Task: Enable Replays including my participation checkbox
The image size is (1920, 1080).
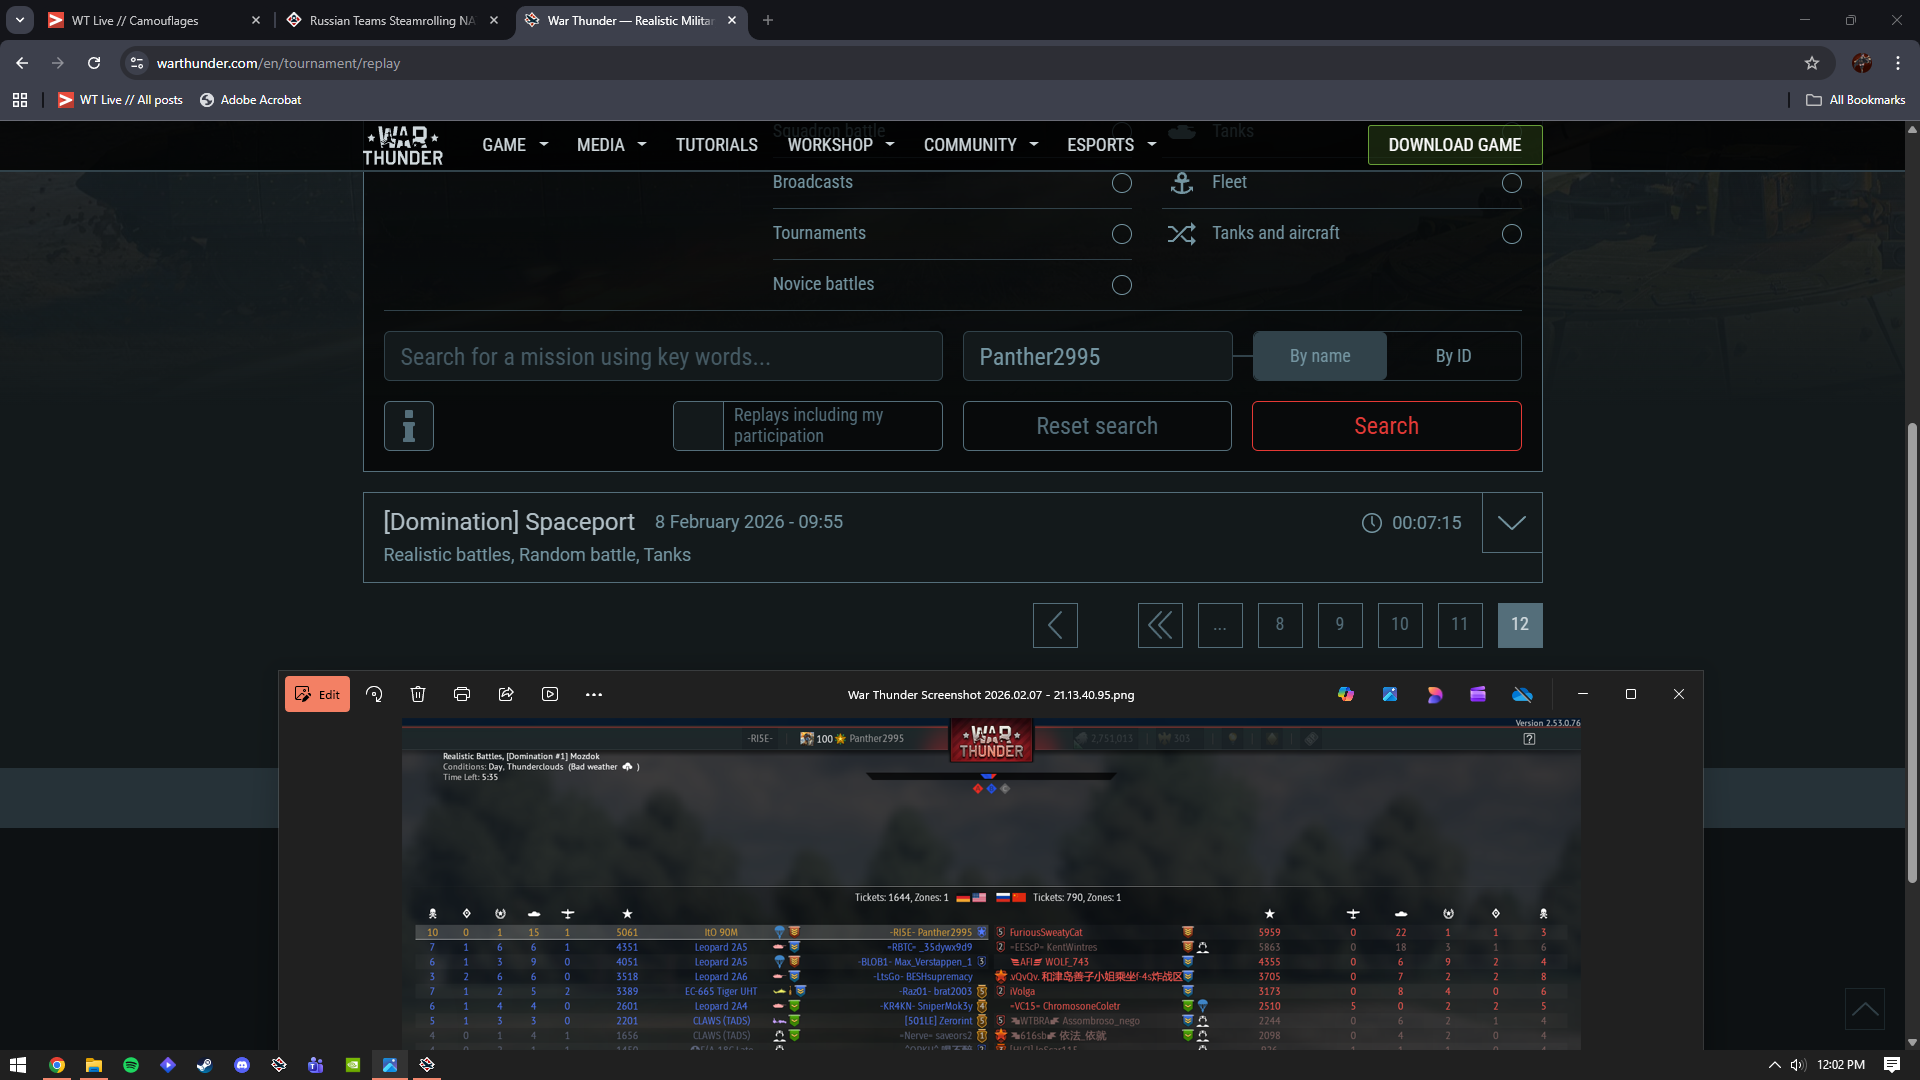Action: [698, 426]
